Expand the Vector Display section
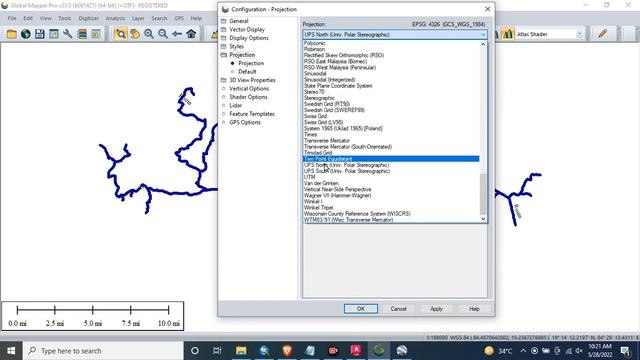640x360 pixels. [224, 29]
